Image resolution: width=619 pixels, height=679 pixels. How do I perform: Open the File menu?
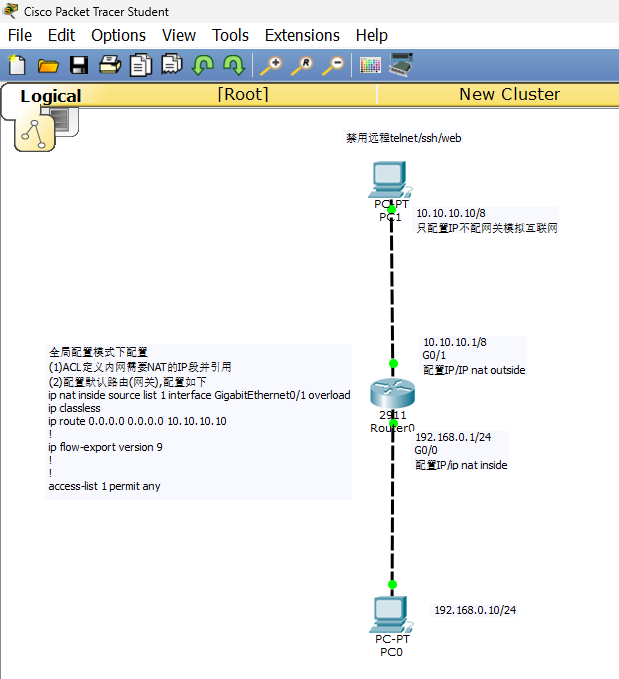20,36
